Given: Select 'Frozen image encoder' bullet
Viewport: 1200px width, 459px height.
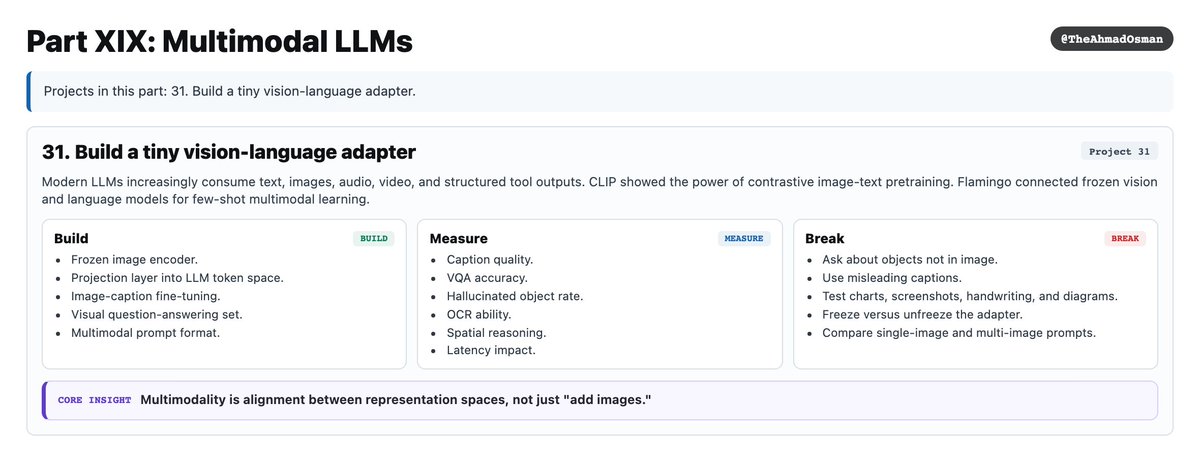Looking at the screenshot, I should coord(134,260).
